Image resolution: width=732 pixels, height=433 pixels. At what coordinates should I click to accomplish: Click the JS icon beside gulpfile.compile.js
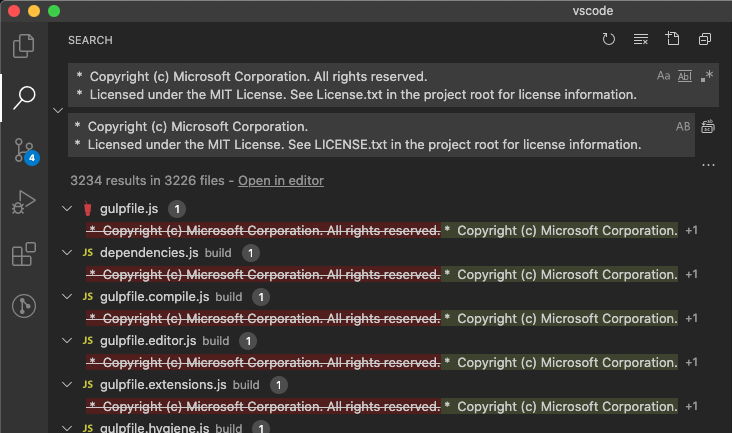coord(88,296)
